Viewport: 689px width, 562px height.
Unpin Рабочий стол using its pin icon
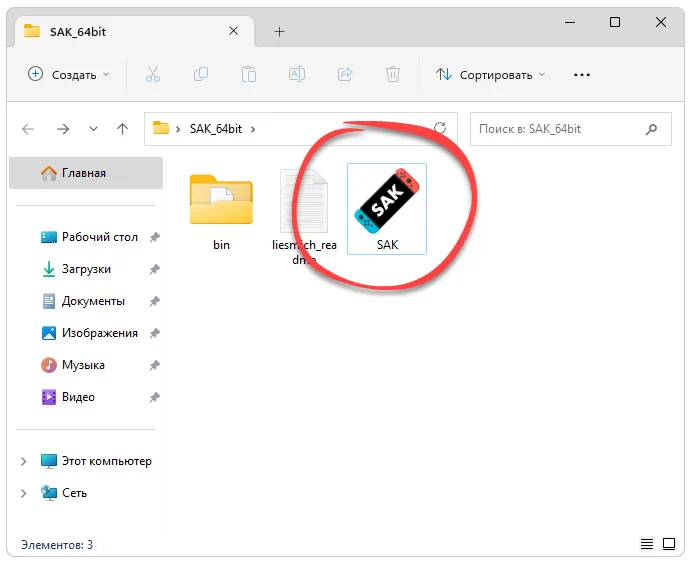(x=154, y=237)
